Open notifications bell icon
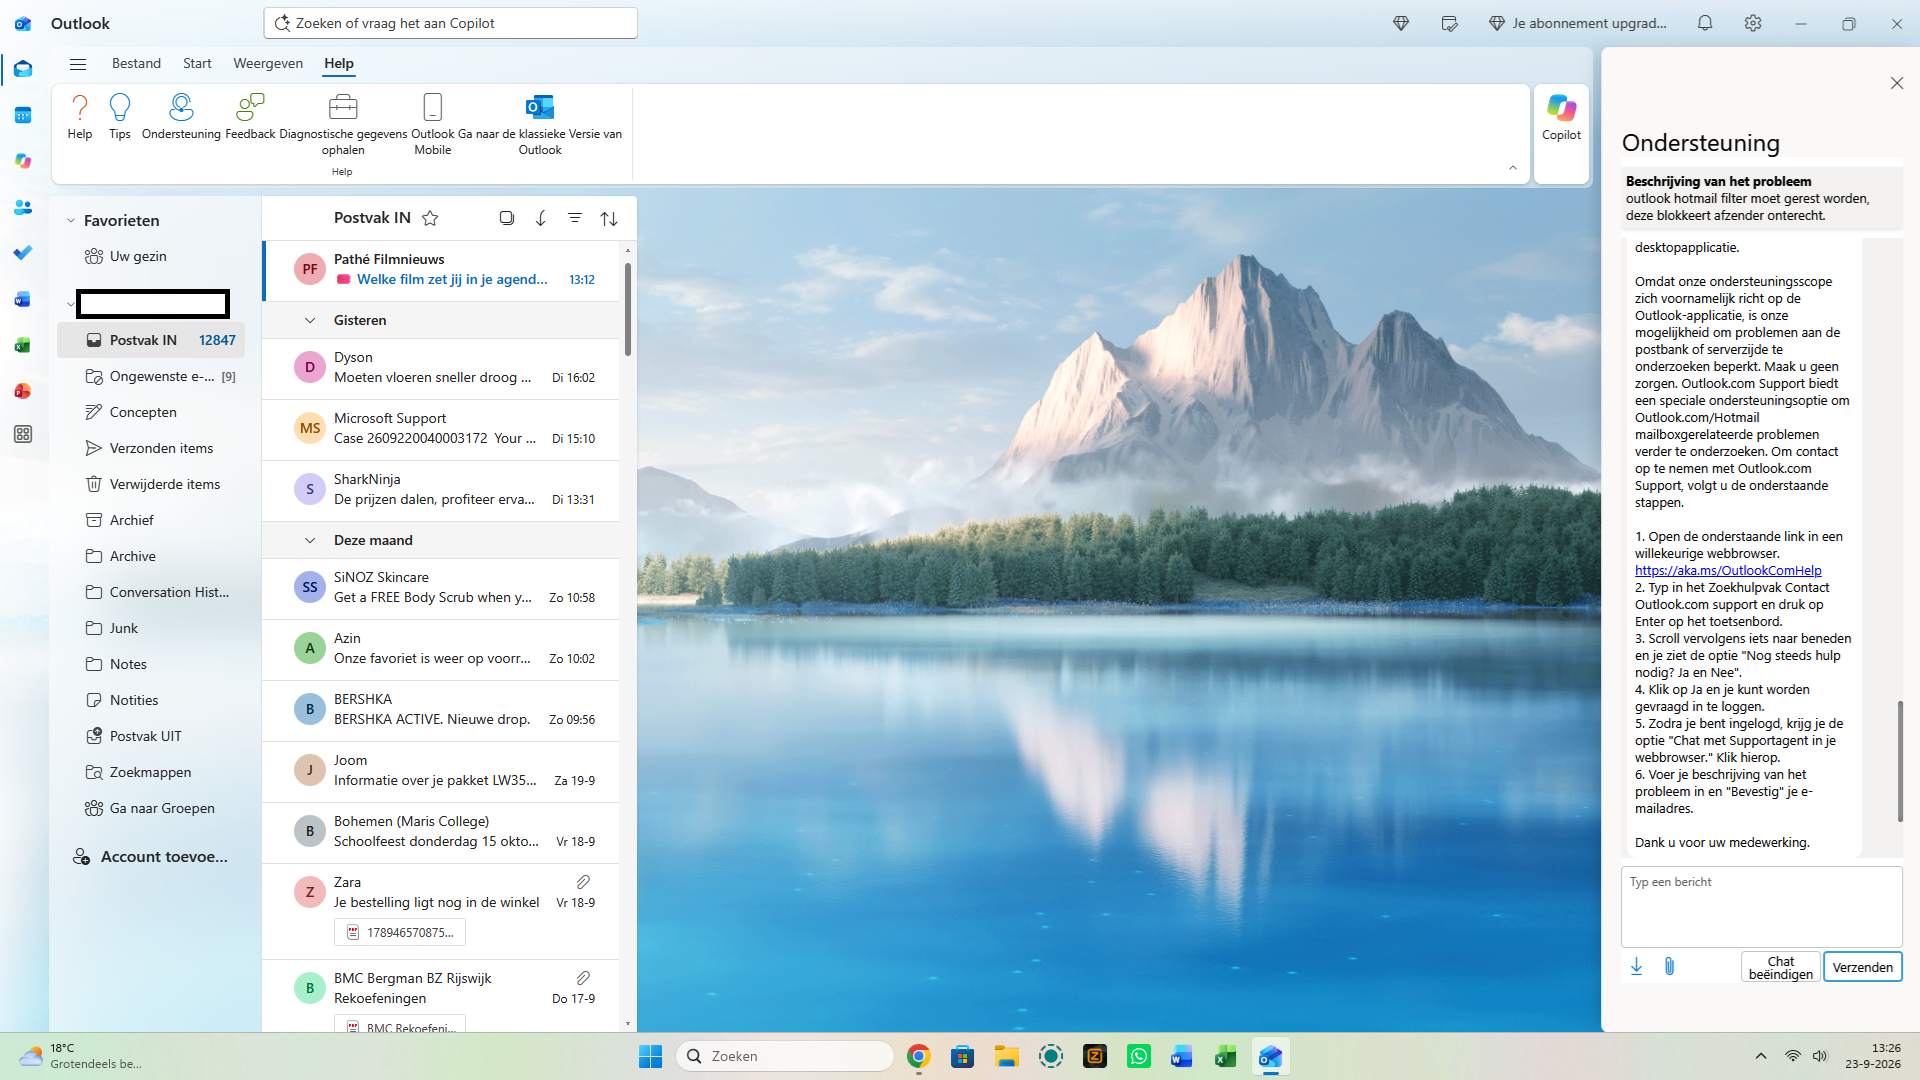The height and width of the screenshot is (1080, 1920). pyautogui.click(x=1705, y=23)
